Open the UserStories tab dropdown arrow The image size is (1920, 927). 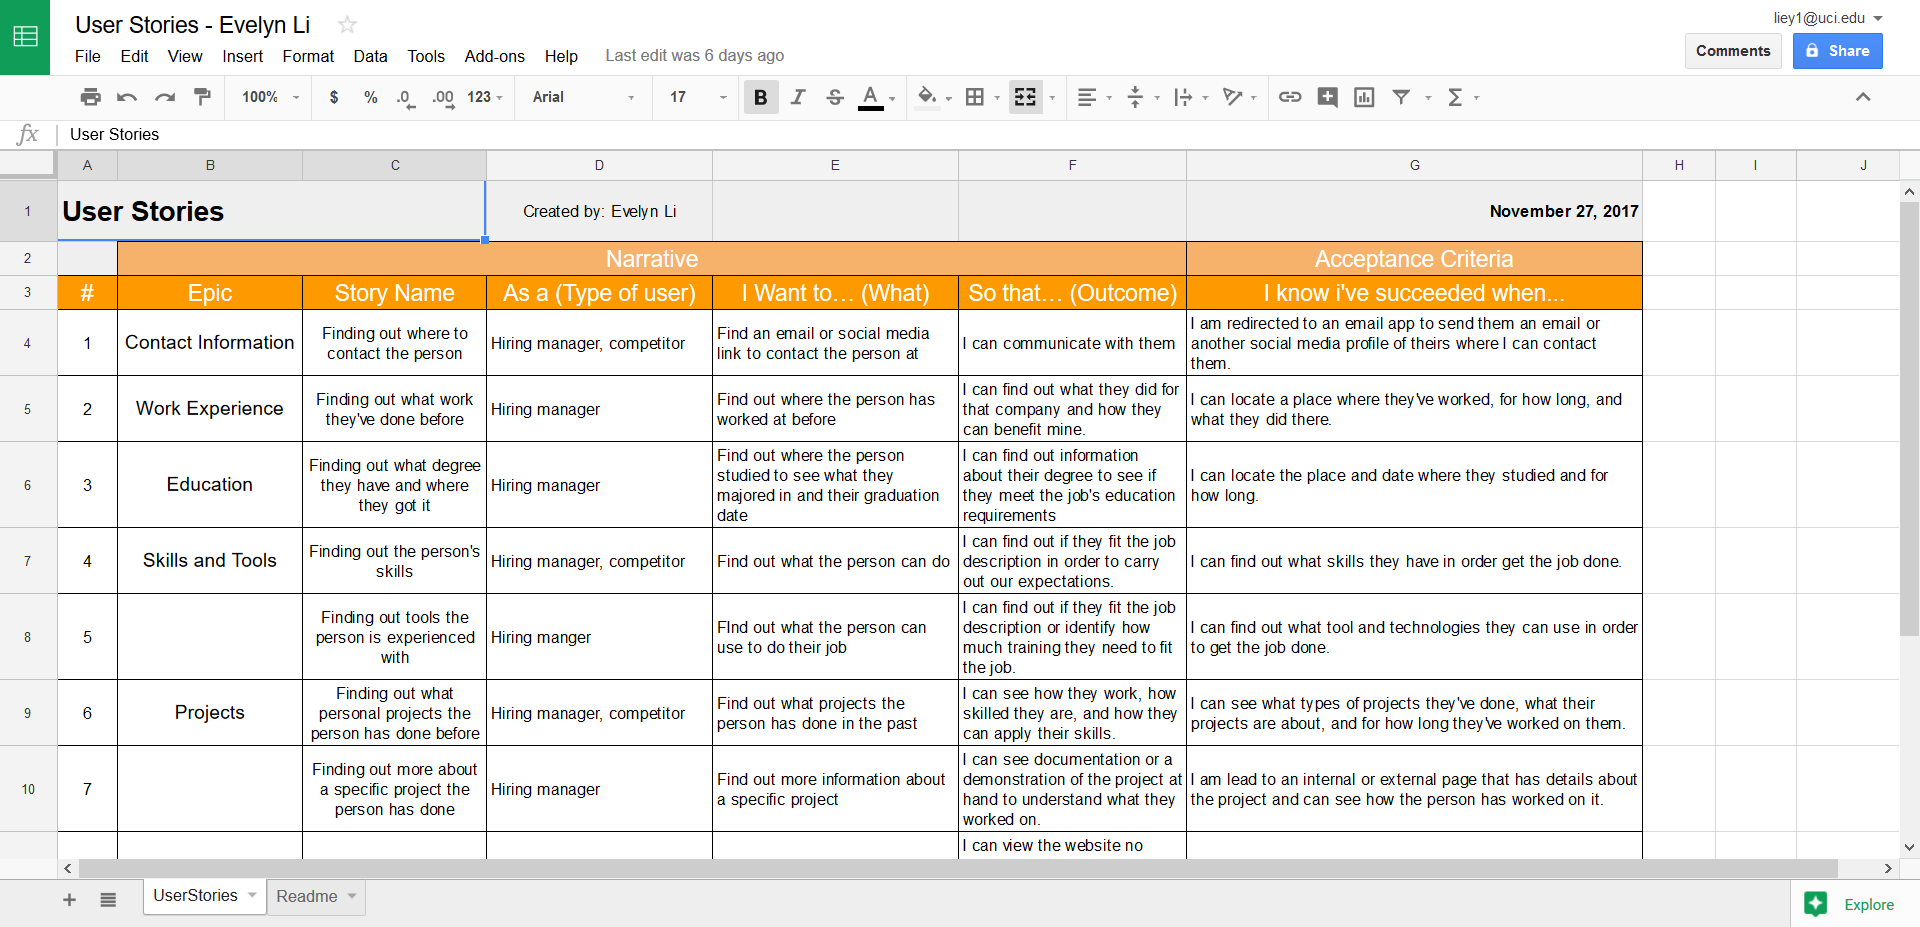(253, 895)
